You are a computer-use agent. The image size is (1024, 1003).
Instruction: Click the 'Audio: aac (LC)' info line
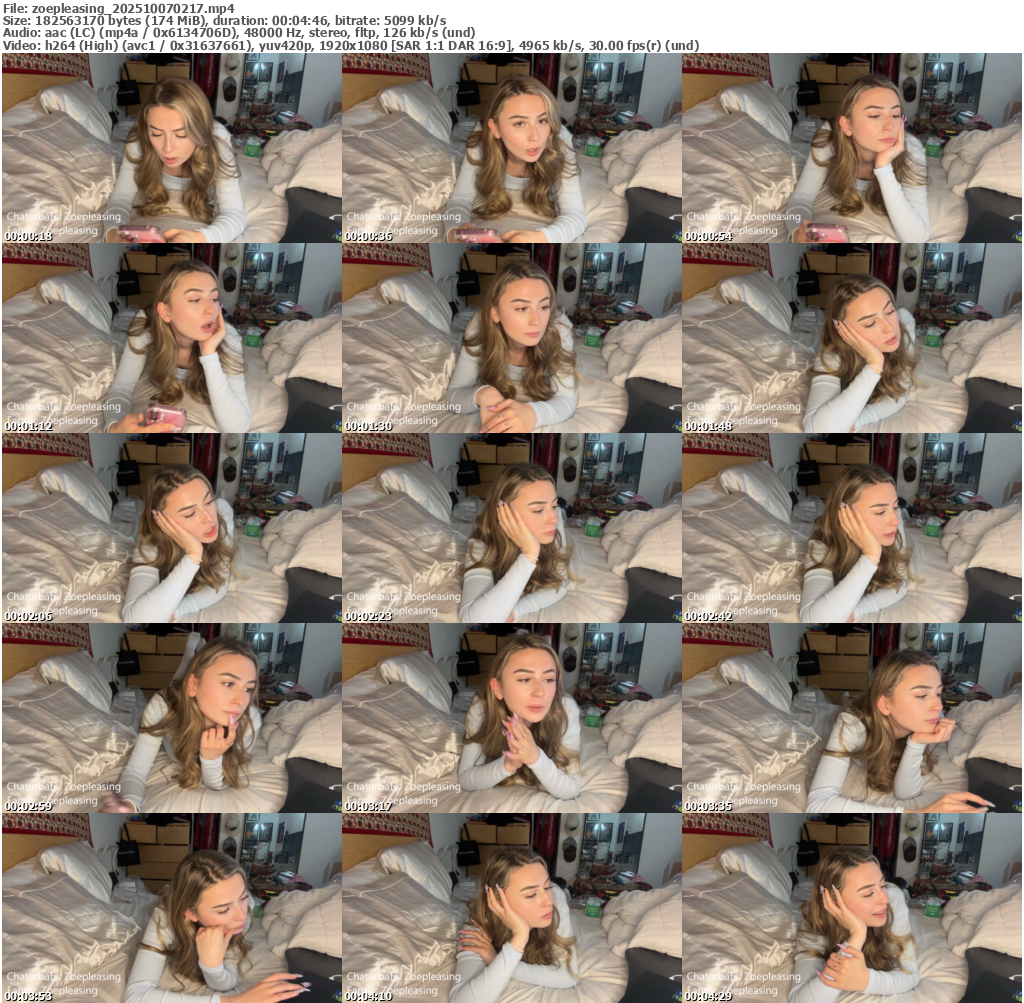[238, 33]
